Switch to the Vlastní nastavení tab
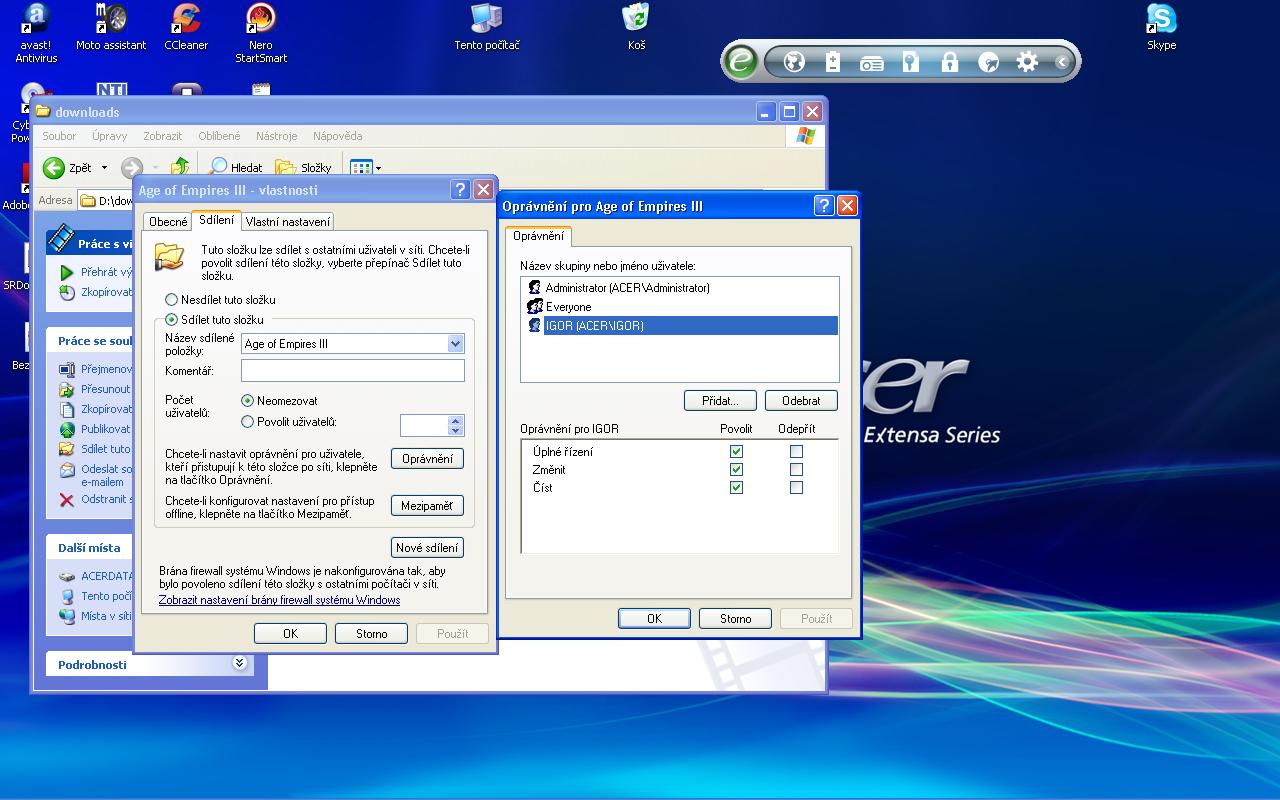 [x=287, y=222]
